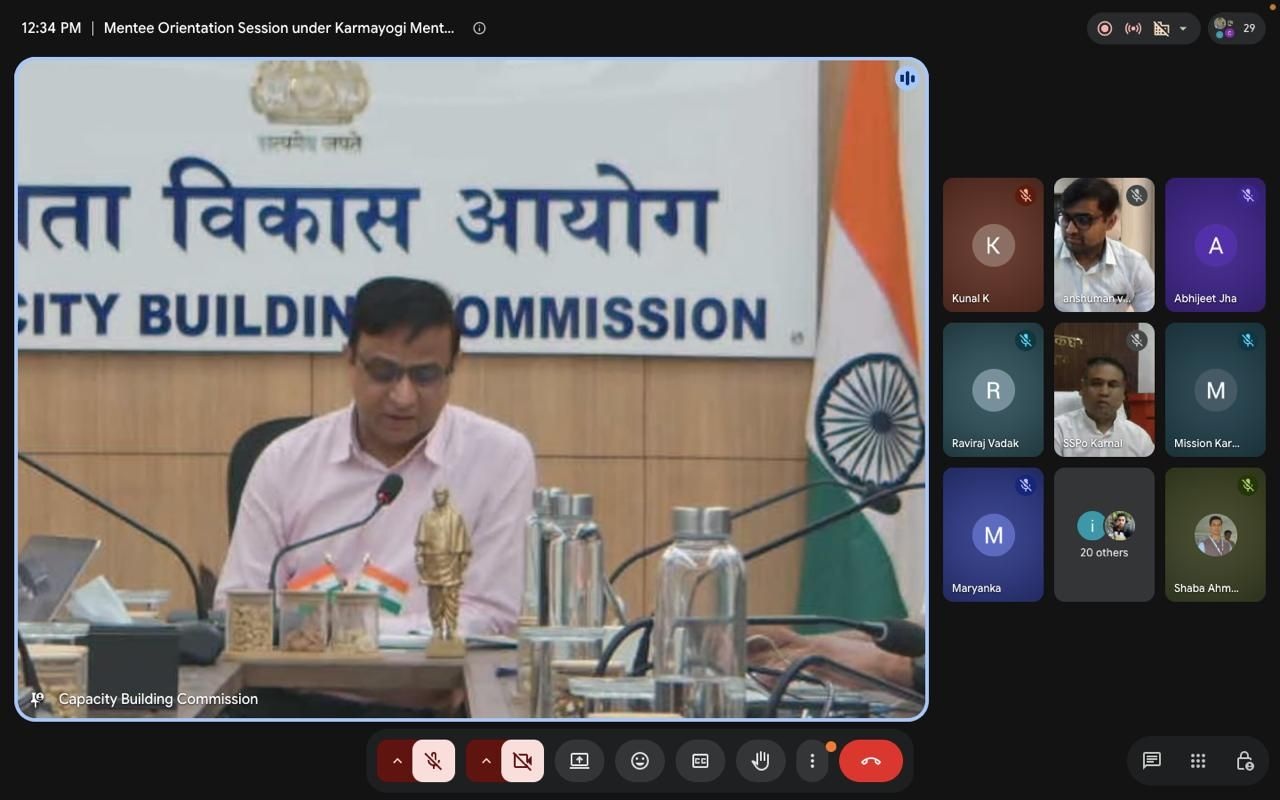
Task: Select Kunal K participant tile
Action: [993, 245]
